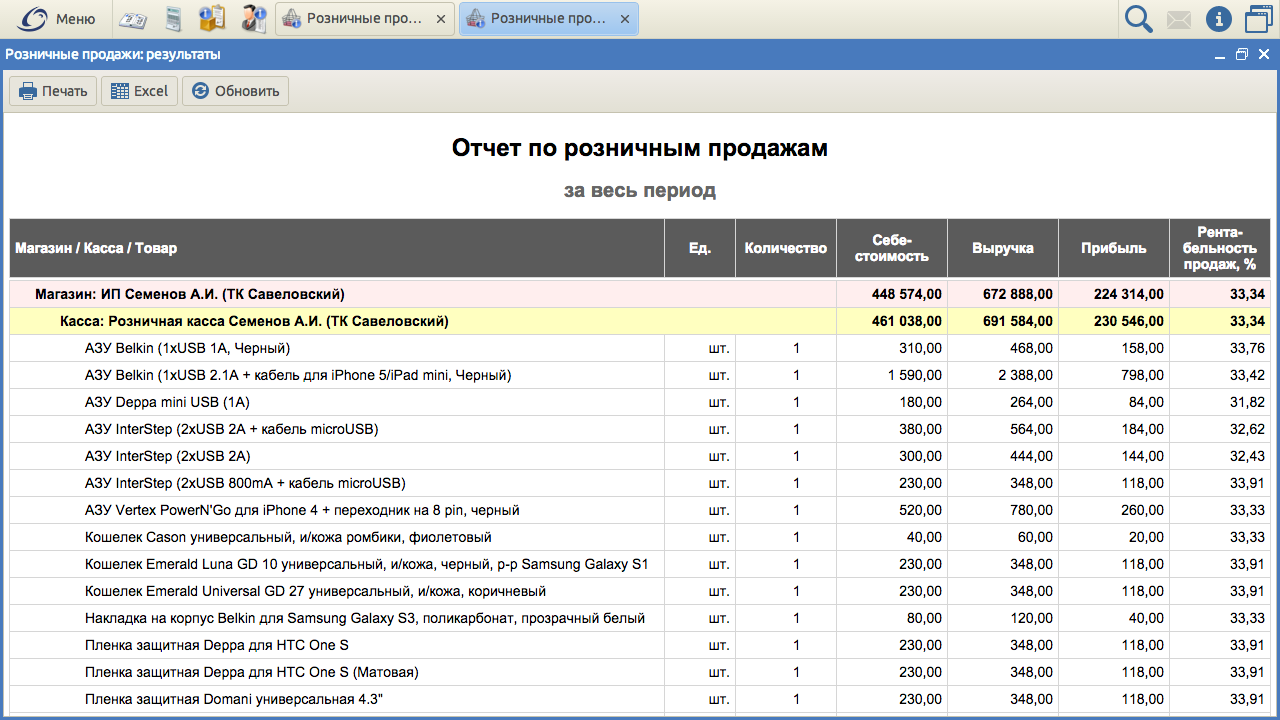Click the receipt document toolbar icon

[174, 19]
